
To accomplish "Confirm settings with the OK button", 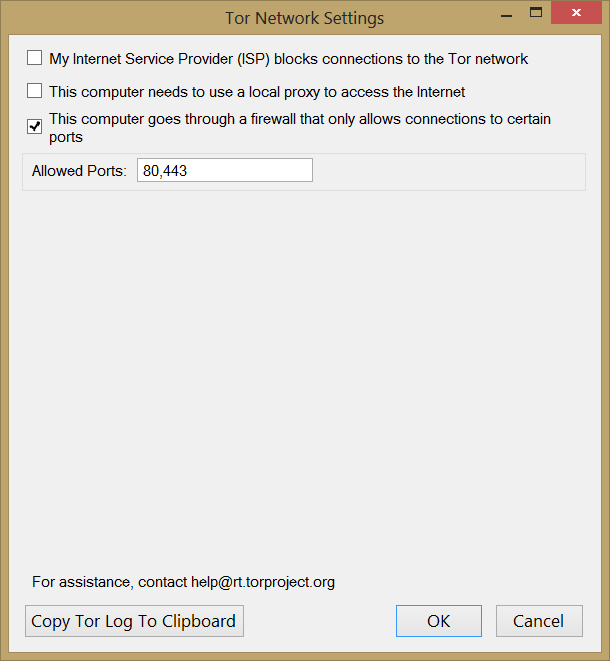I will tap(438, 621).
